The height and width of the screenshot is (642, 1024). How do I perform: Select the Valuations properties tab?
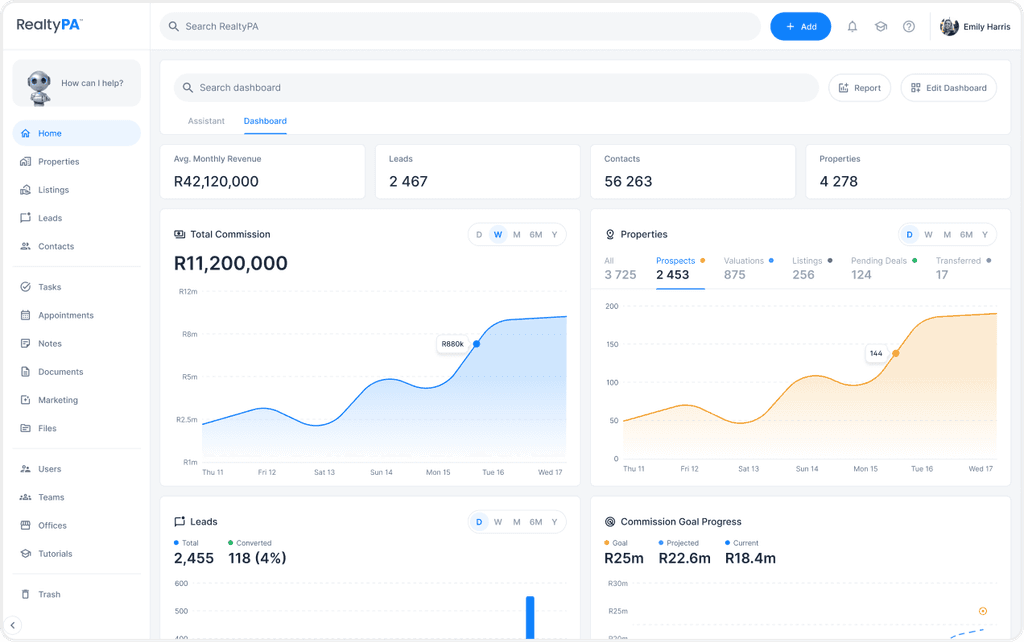tap(748, 268)
